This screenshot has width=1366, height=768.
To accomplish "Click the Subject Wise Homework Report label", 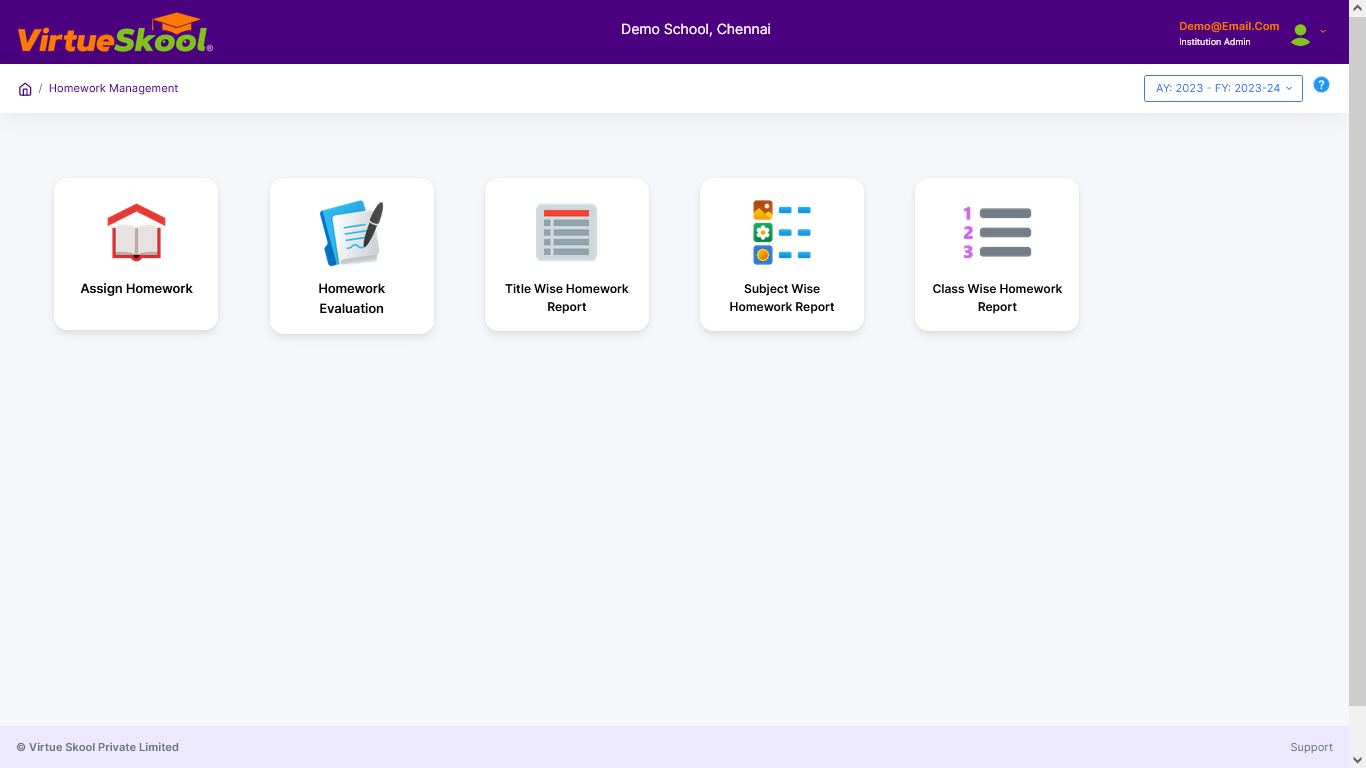I will tap(782, 298).
